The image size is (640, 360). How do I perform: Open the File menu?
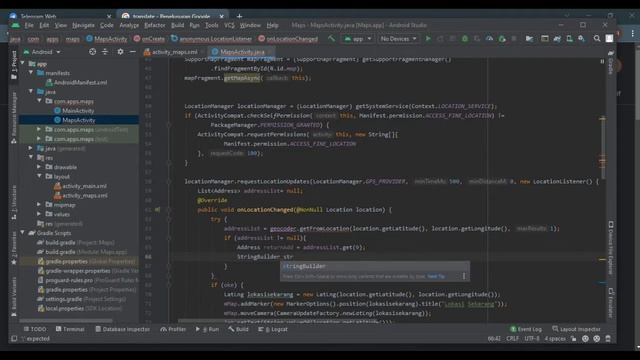[x=29, y=25]
